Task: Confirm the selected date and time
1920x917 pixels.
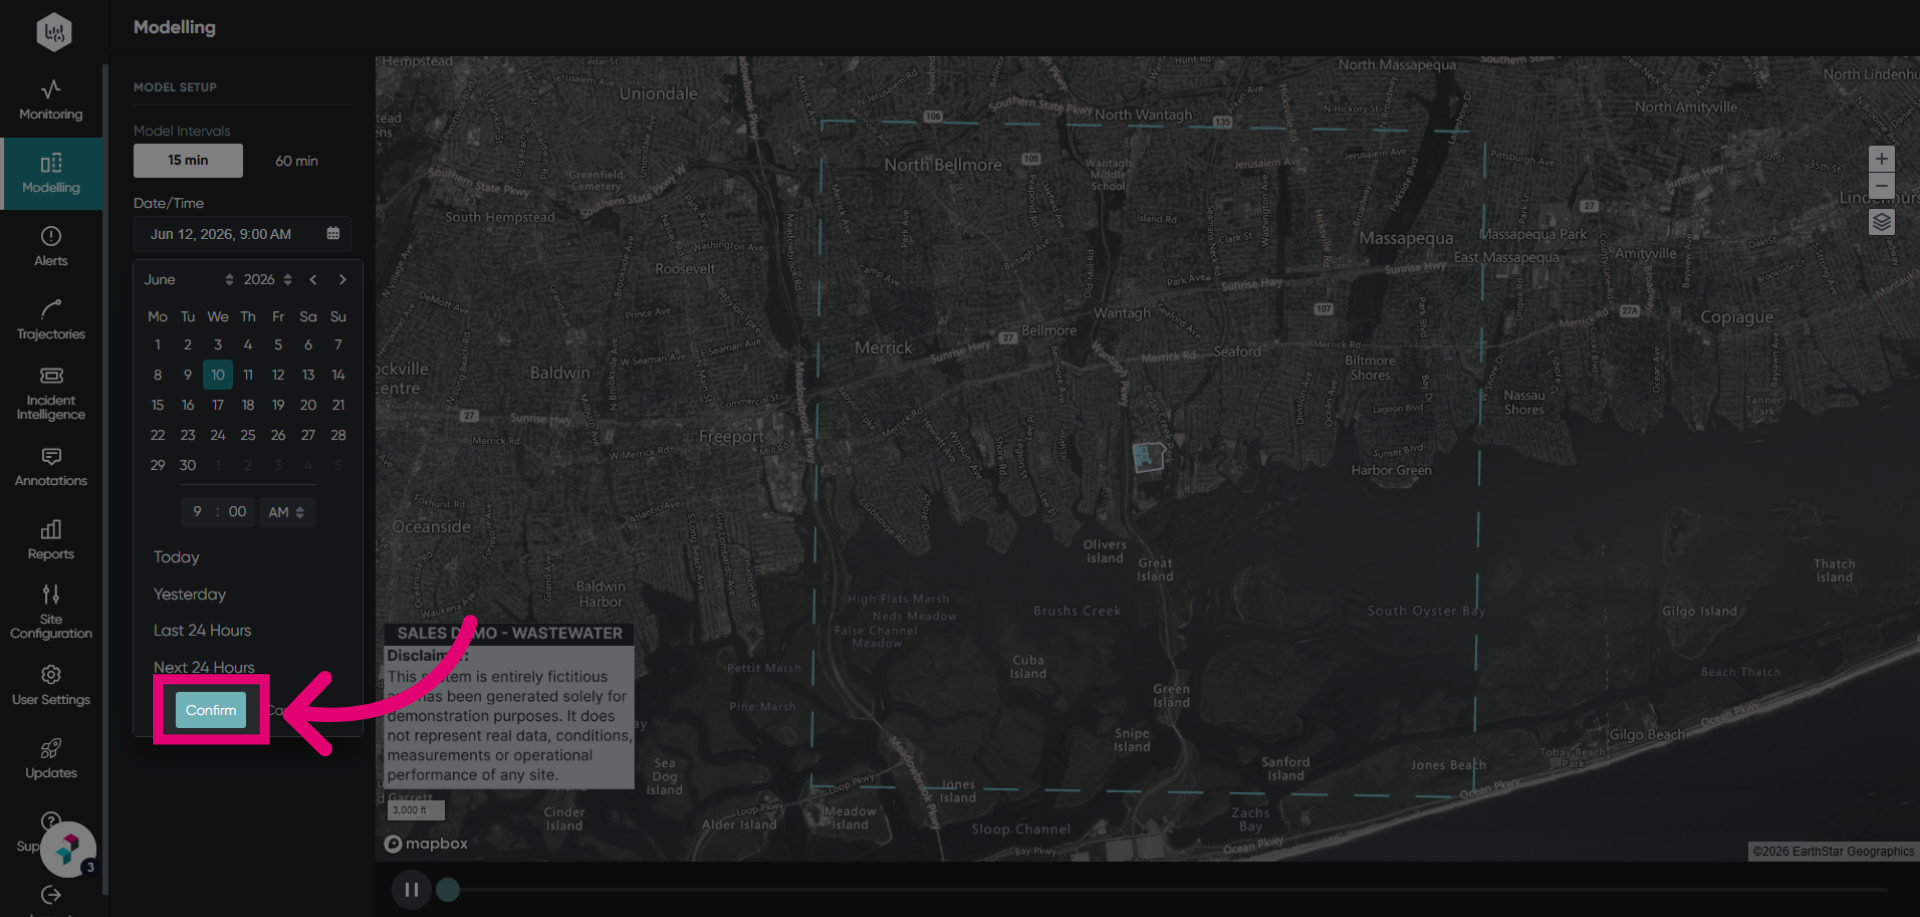Action: tap(211, 710)
